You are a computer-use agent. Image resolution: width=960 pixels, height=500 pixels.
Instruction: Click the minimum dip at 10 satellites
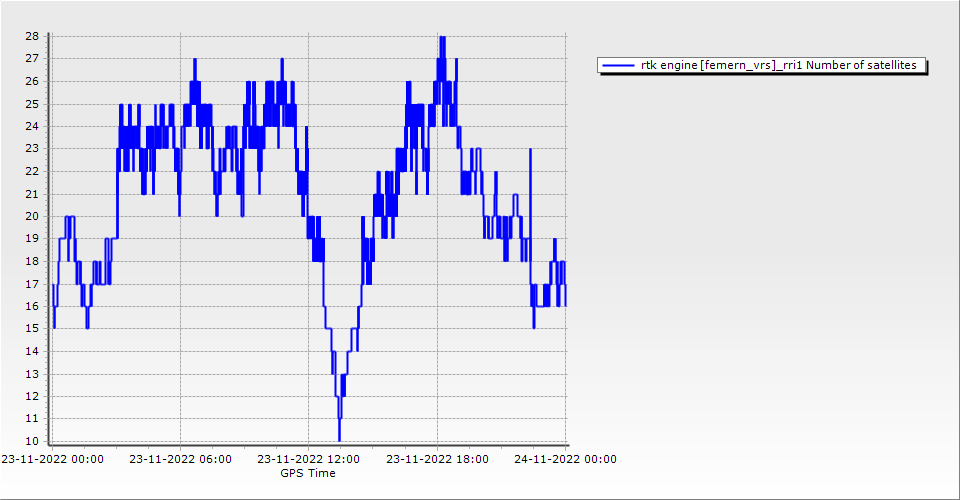[340, 439]
